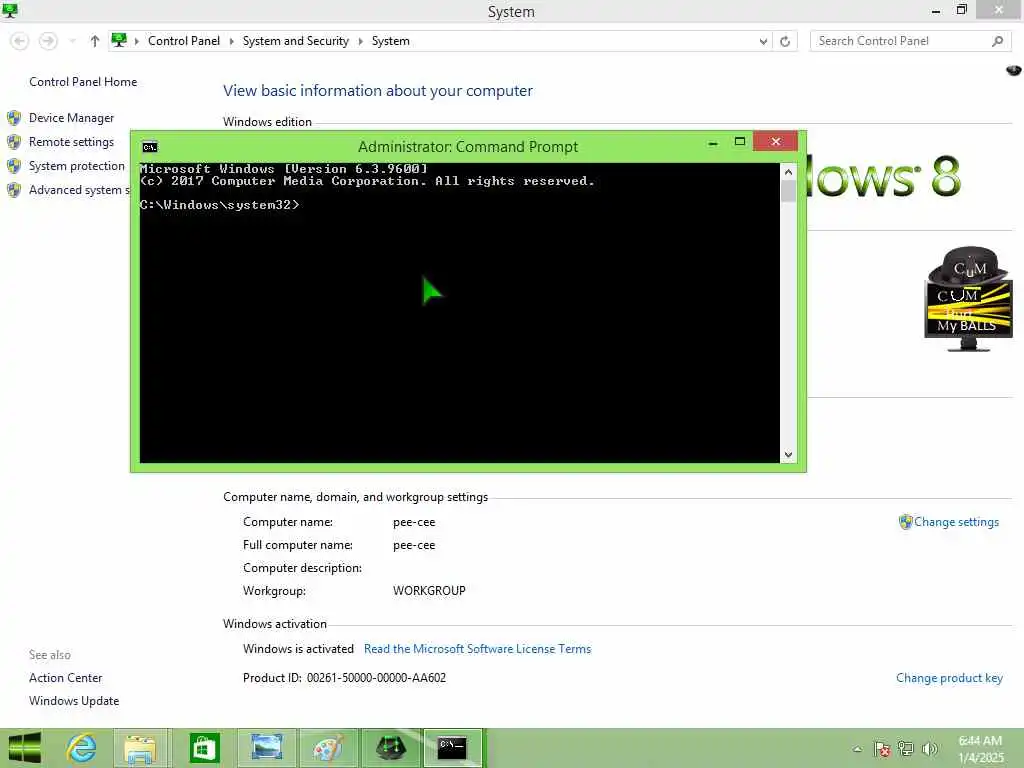The image size is (1024, 768).
Task: Open the Action Center flag tray icon
Action: (x=882, y=749)
